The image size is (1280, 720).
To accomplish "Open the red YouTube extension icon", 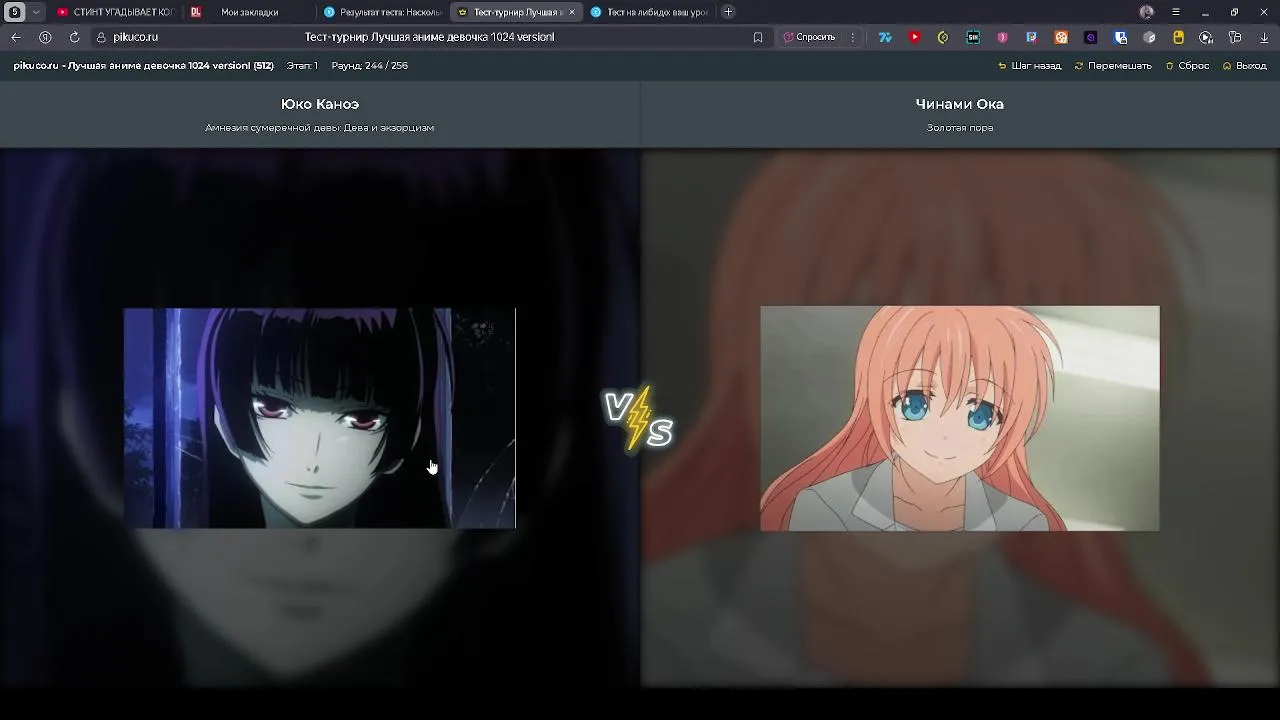I will (x=914, y=37).
